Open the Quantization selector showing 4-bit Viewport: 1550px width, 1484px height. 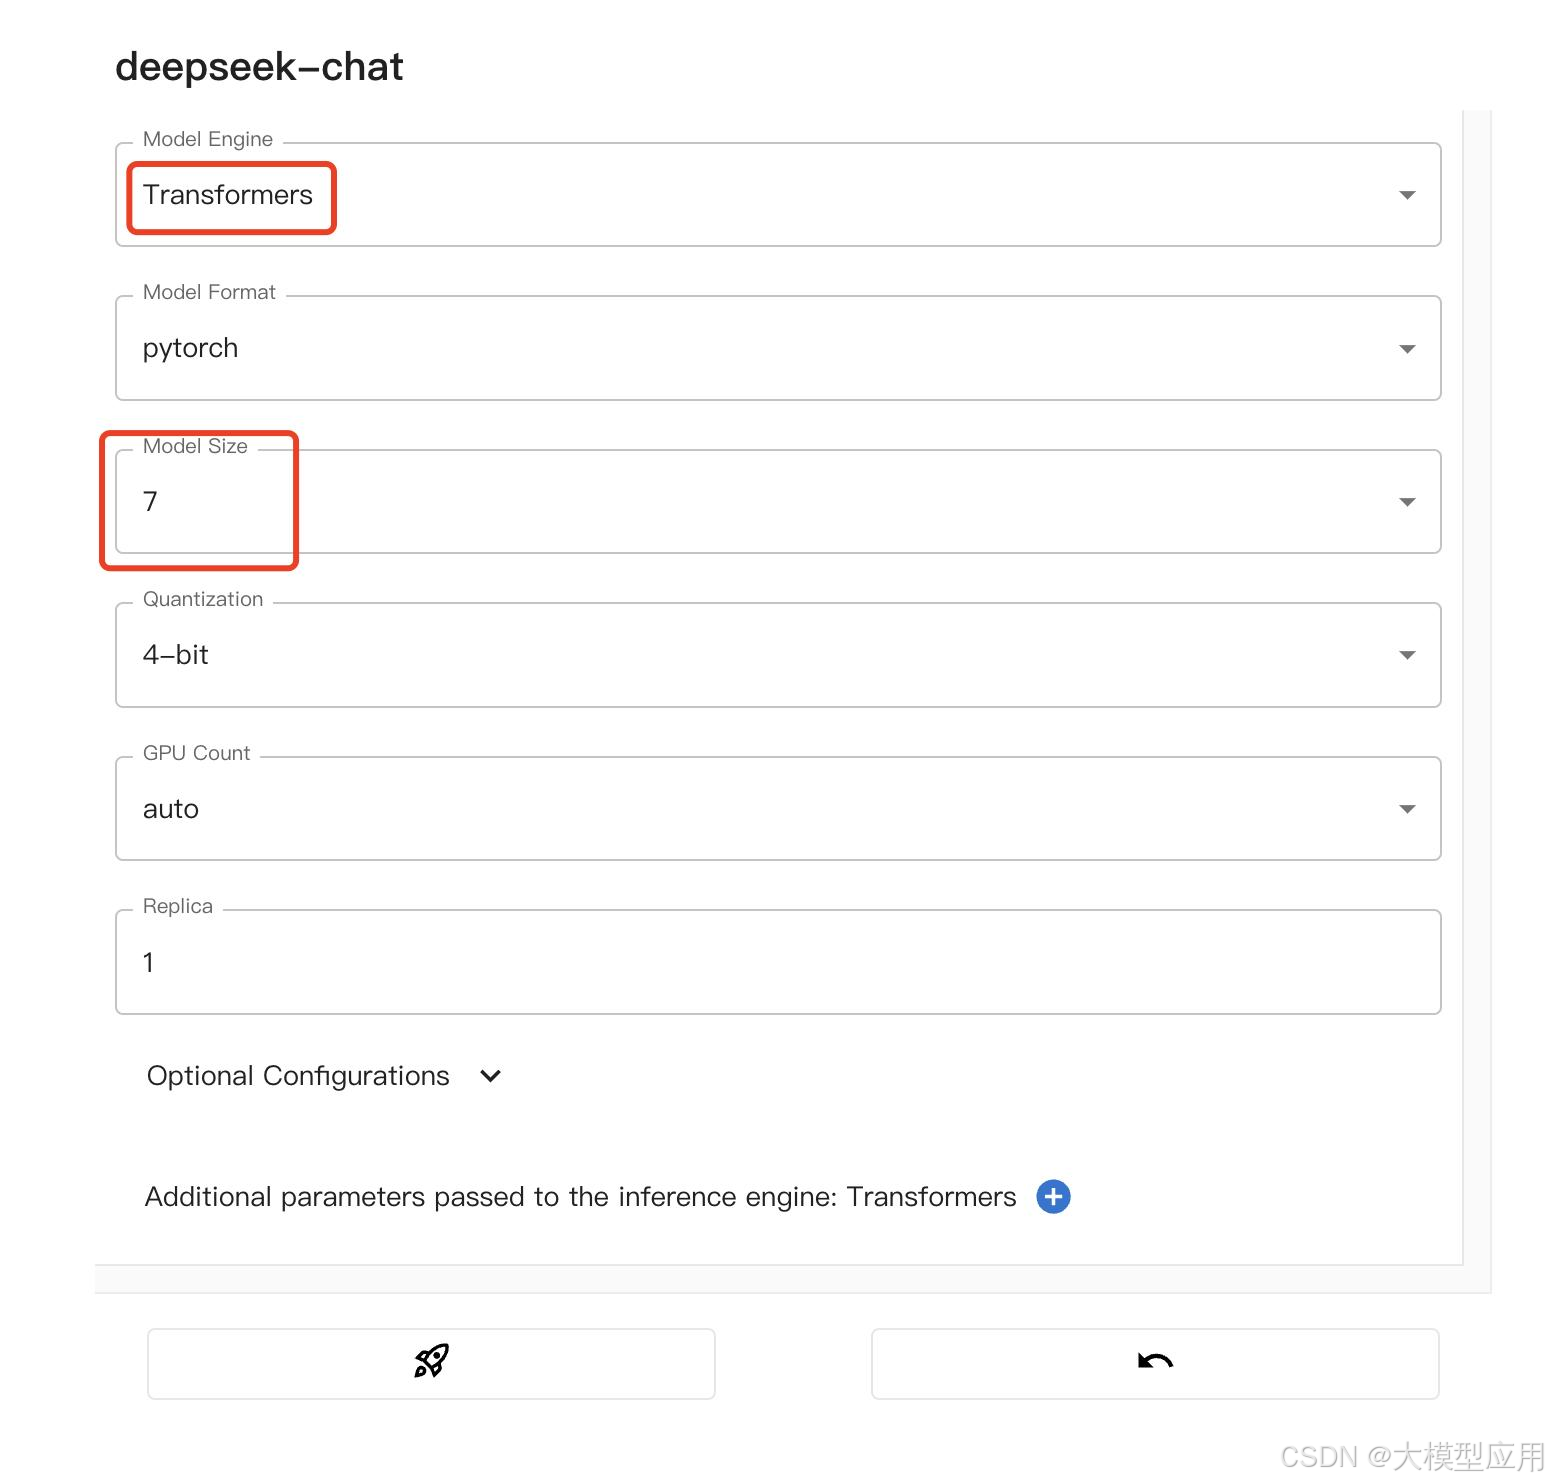click(x=700, y=654)
